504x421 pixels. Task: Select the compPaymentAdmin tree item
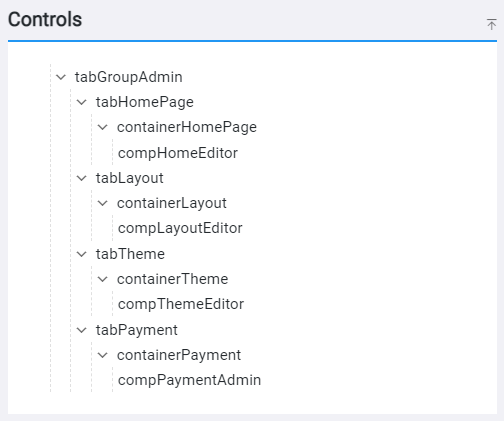pyautogui.click(x=189, y=380)
